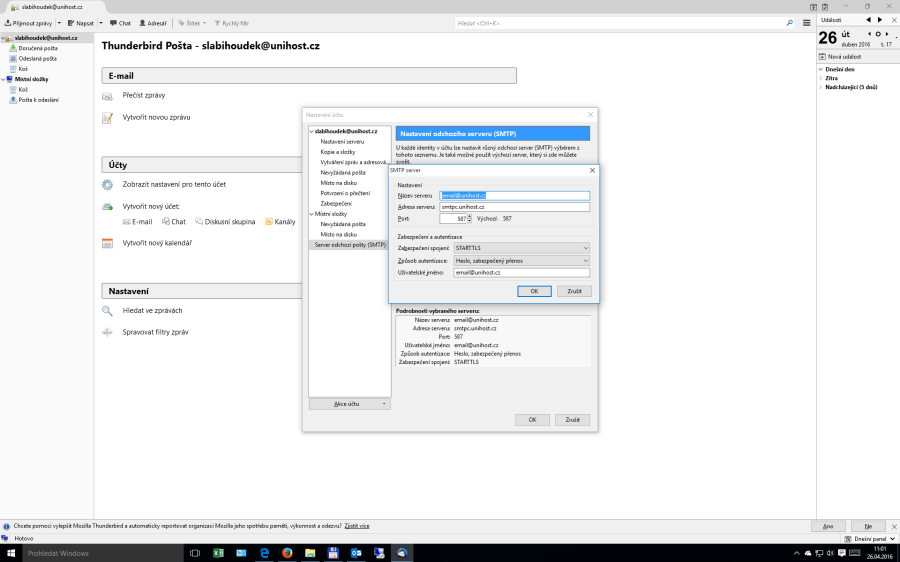900x562 pixels.
Task: Open the Způsob autentizace dropdown
Action: click(x=522, y=261)
